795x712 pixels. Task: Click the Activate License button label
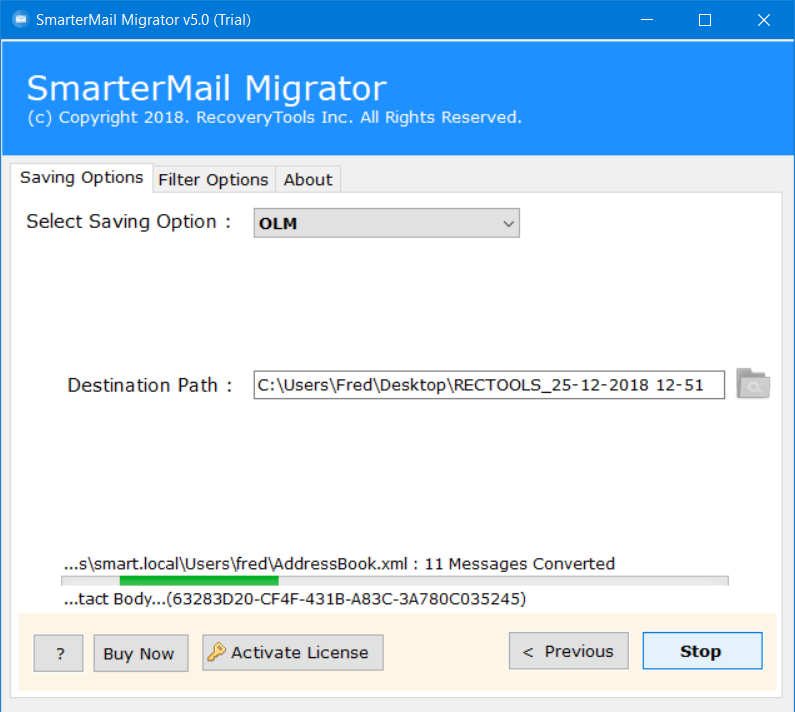click(300, 652)
